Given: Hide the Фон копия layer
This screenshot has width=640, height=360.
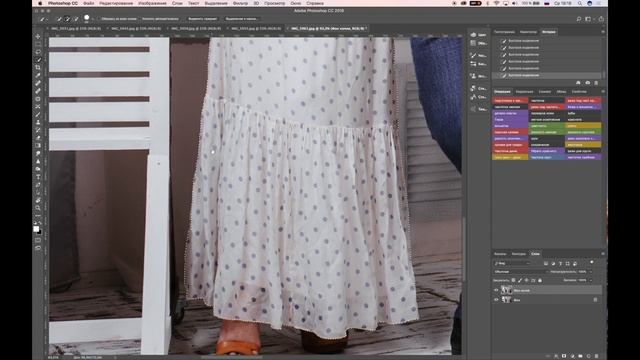Looking at the screenshot, I should click(496, 290).
